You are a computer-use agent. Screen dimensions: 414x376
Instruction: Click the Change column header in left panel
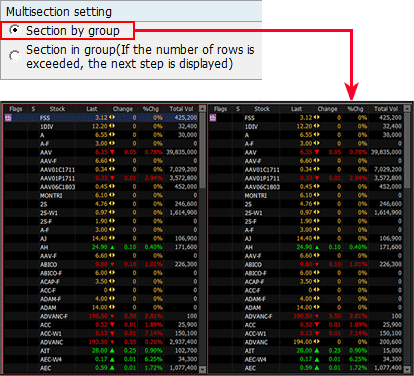click(x=123, y=109)
